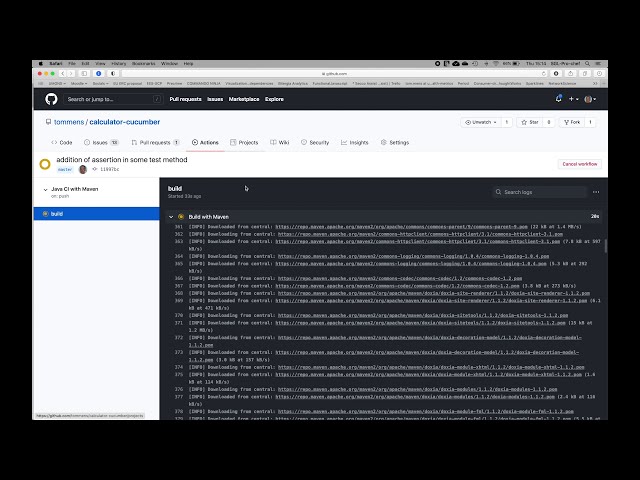The height and width of the screenshot is (480, 640).
Task: Select the build job in sidebar
Action: point(57,213)
